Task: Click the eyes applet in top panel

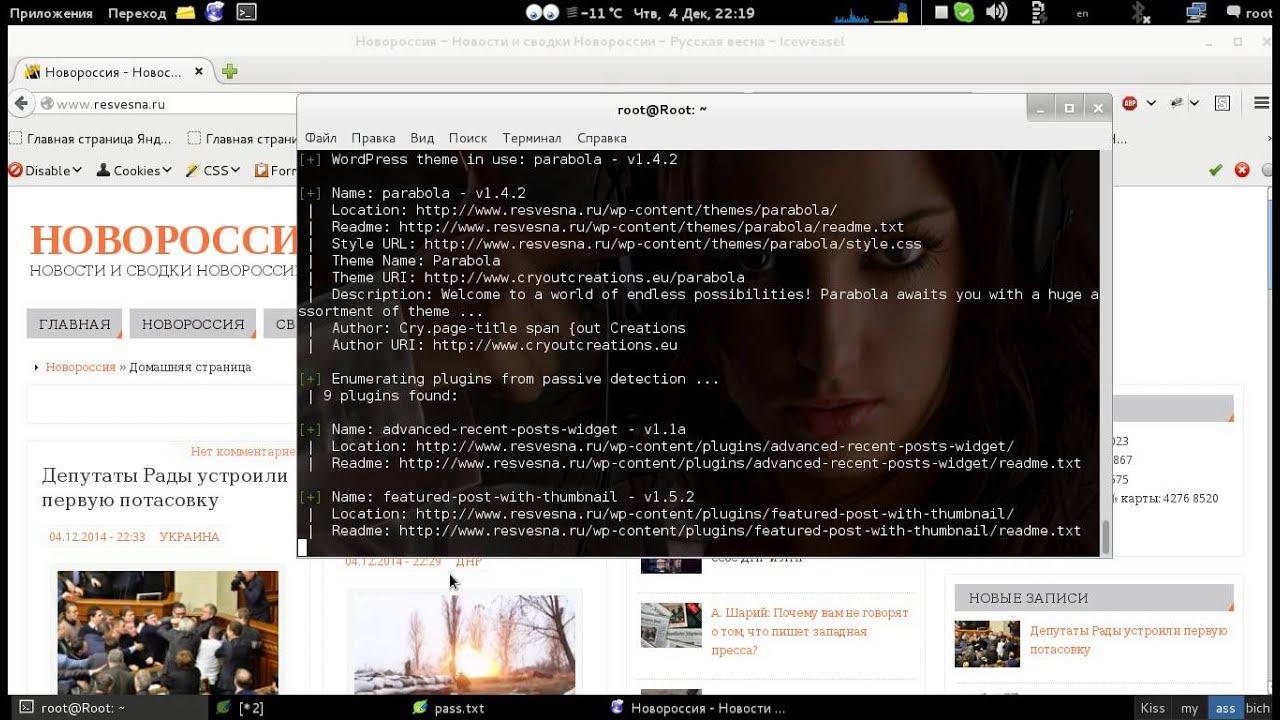Action: click(541, 12)
